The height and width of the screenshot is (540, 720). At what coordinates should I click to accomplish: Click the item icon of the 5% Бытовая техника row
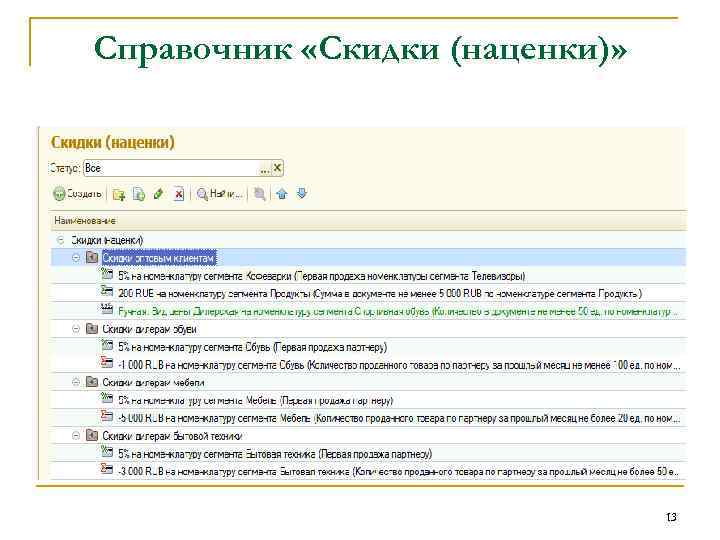(x=107, y=451)
